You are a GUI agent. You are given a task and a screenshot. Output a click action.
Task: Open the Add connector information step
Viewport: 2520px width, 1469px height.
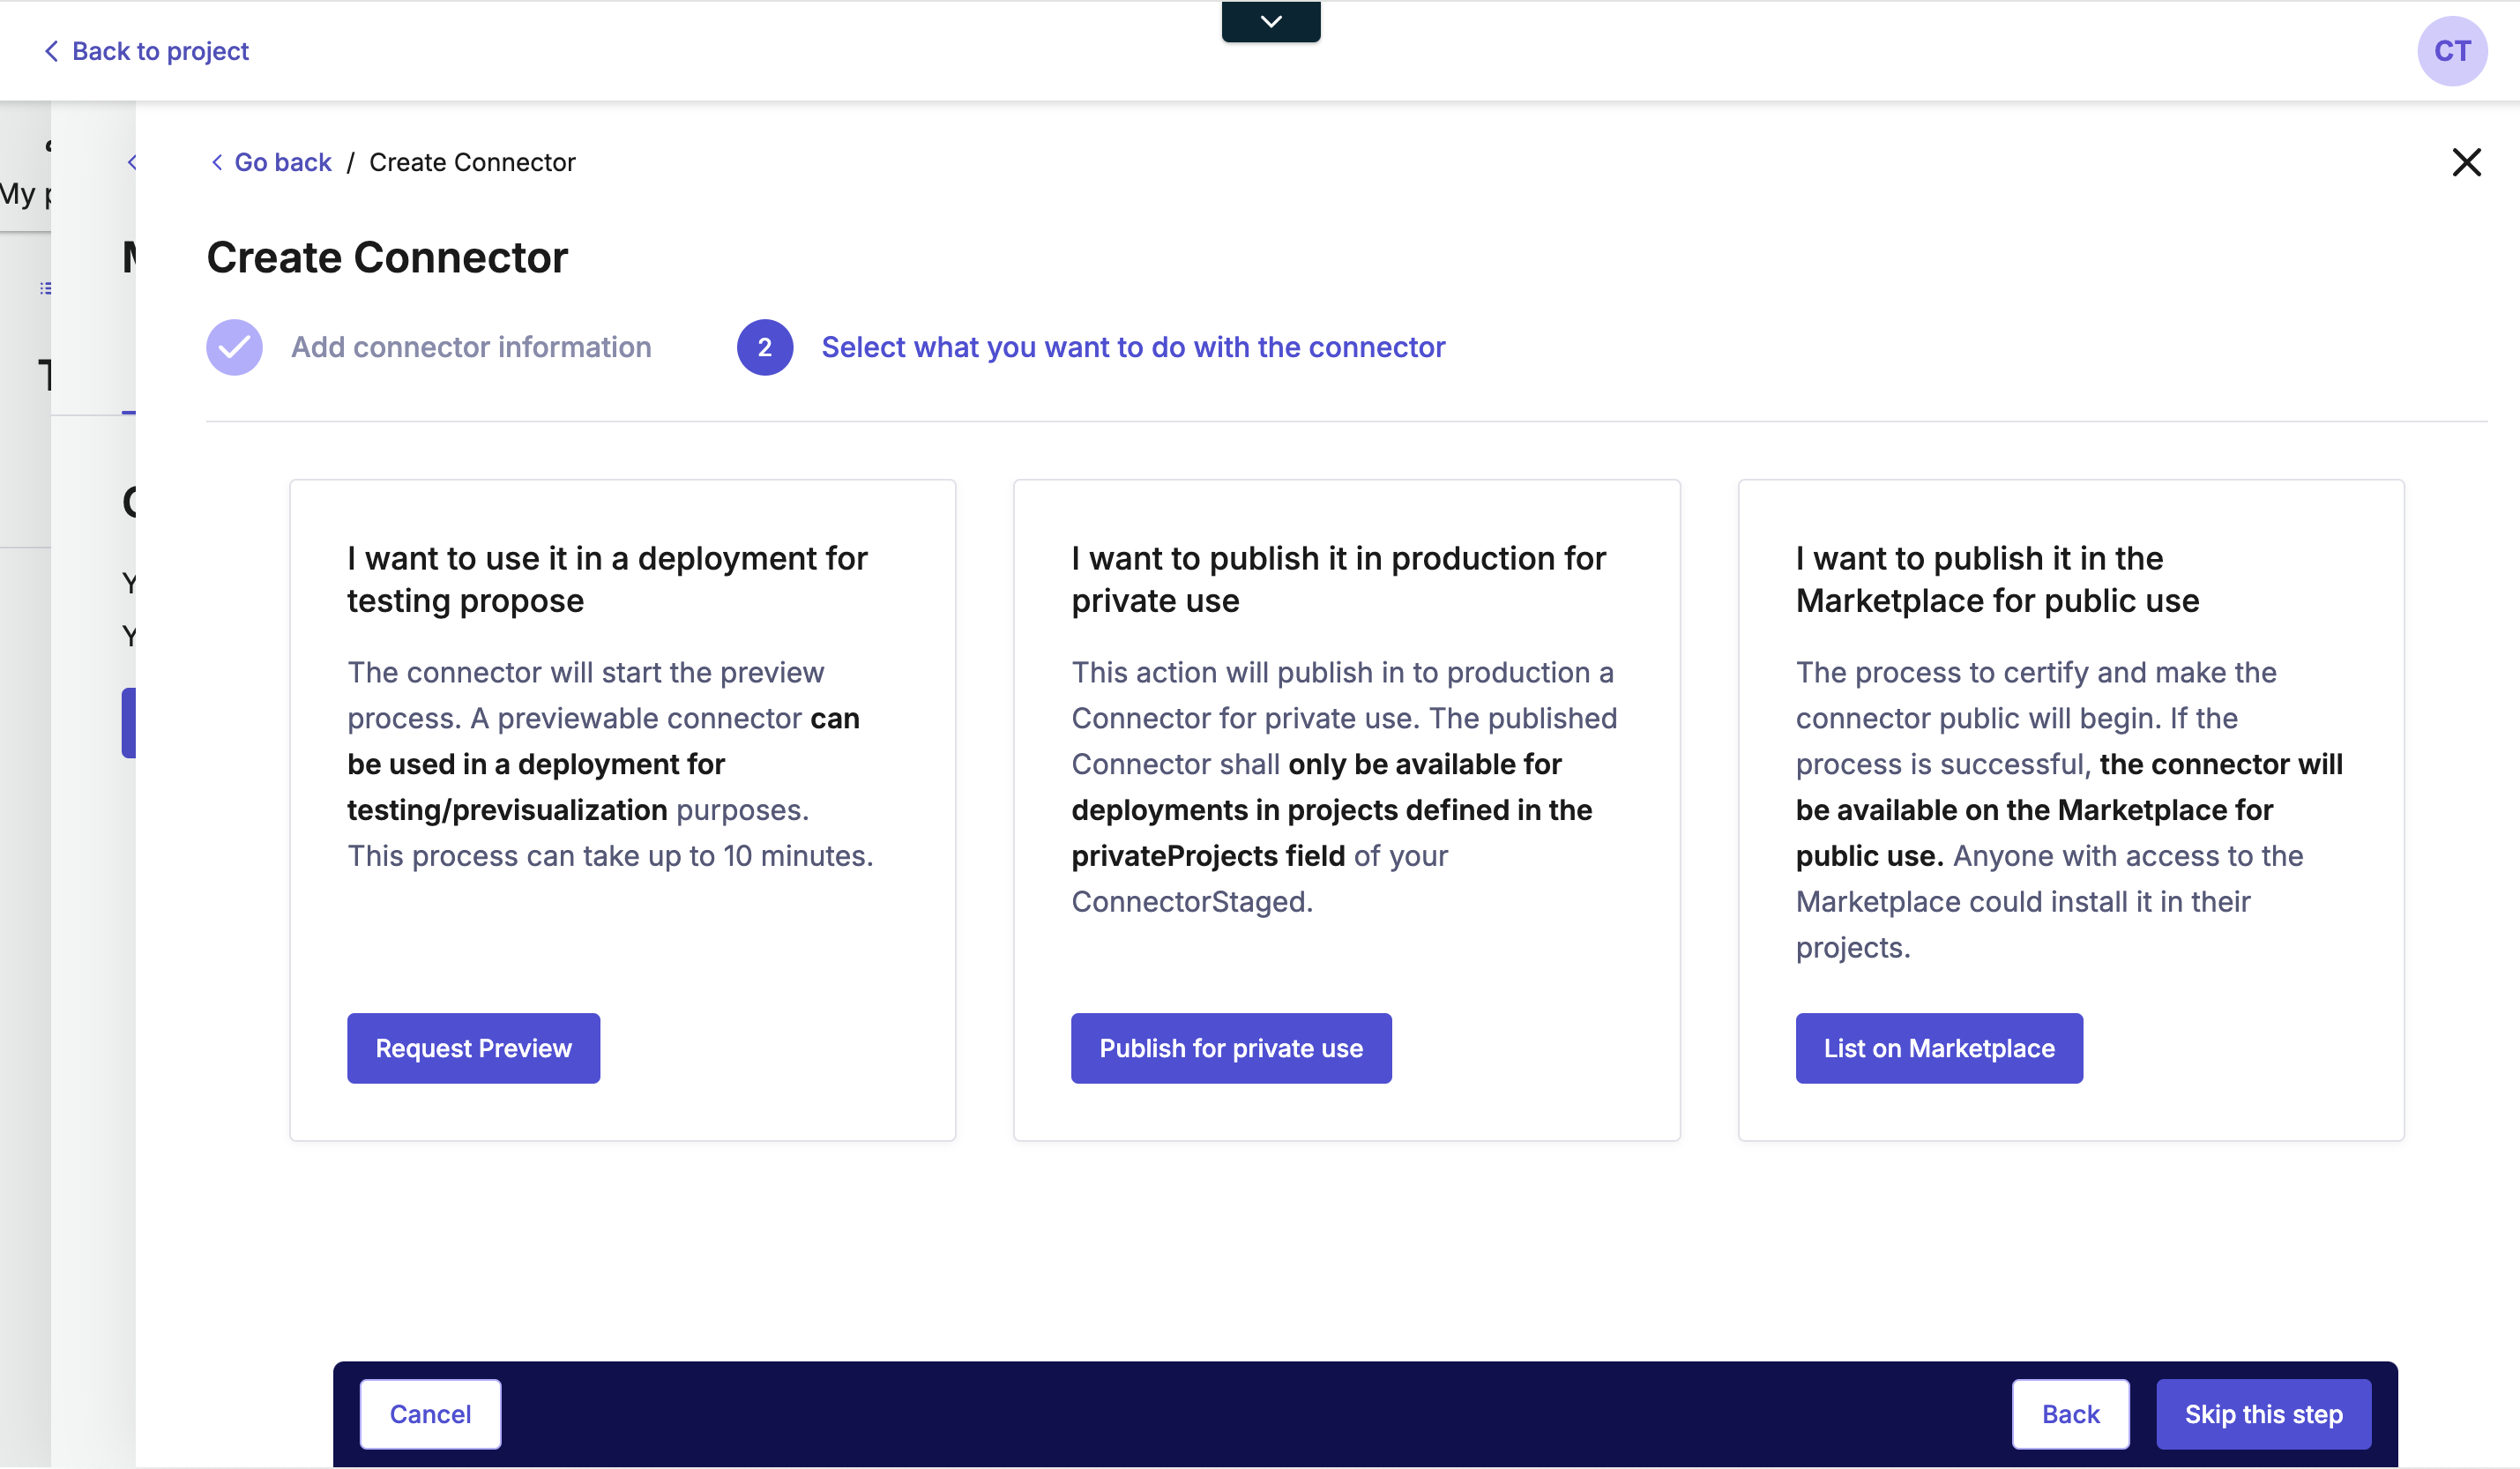click(x=470, y=347)
